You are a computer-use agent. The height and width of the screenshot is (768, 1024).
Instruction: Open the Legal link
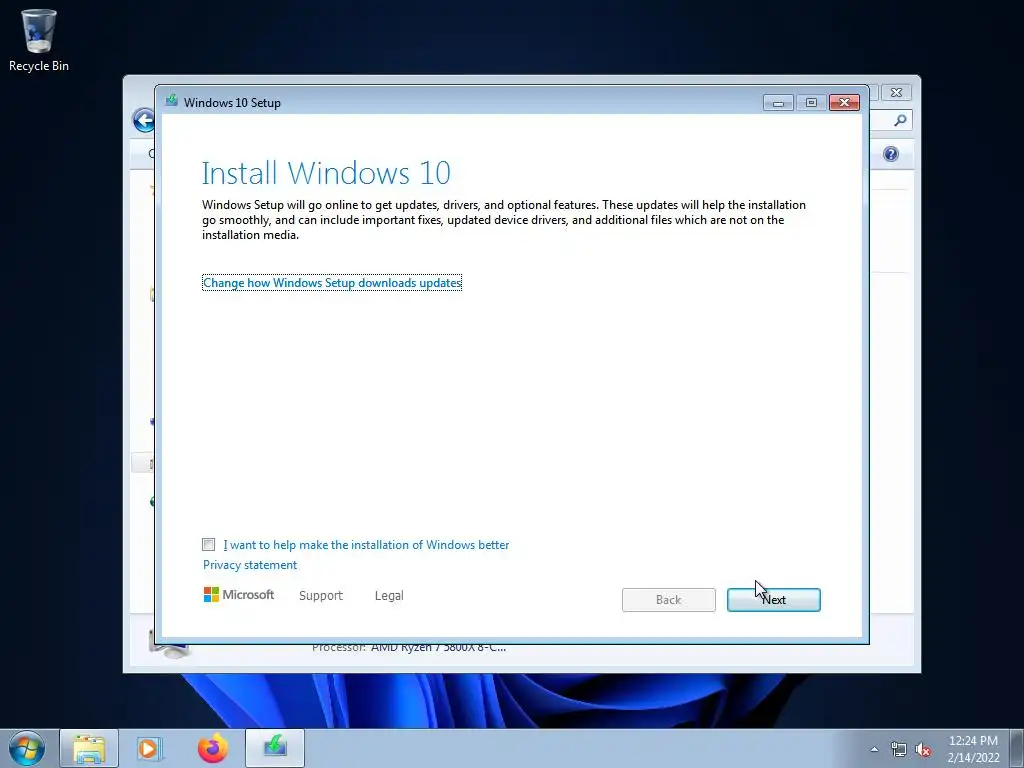click(x=389, y=596)
